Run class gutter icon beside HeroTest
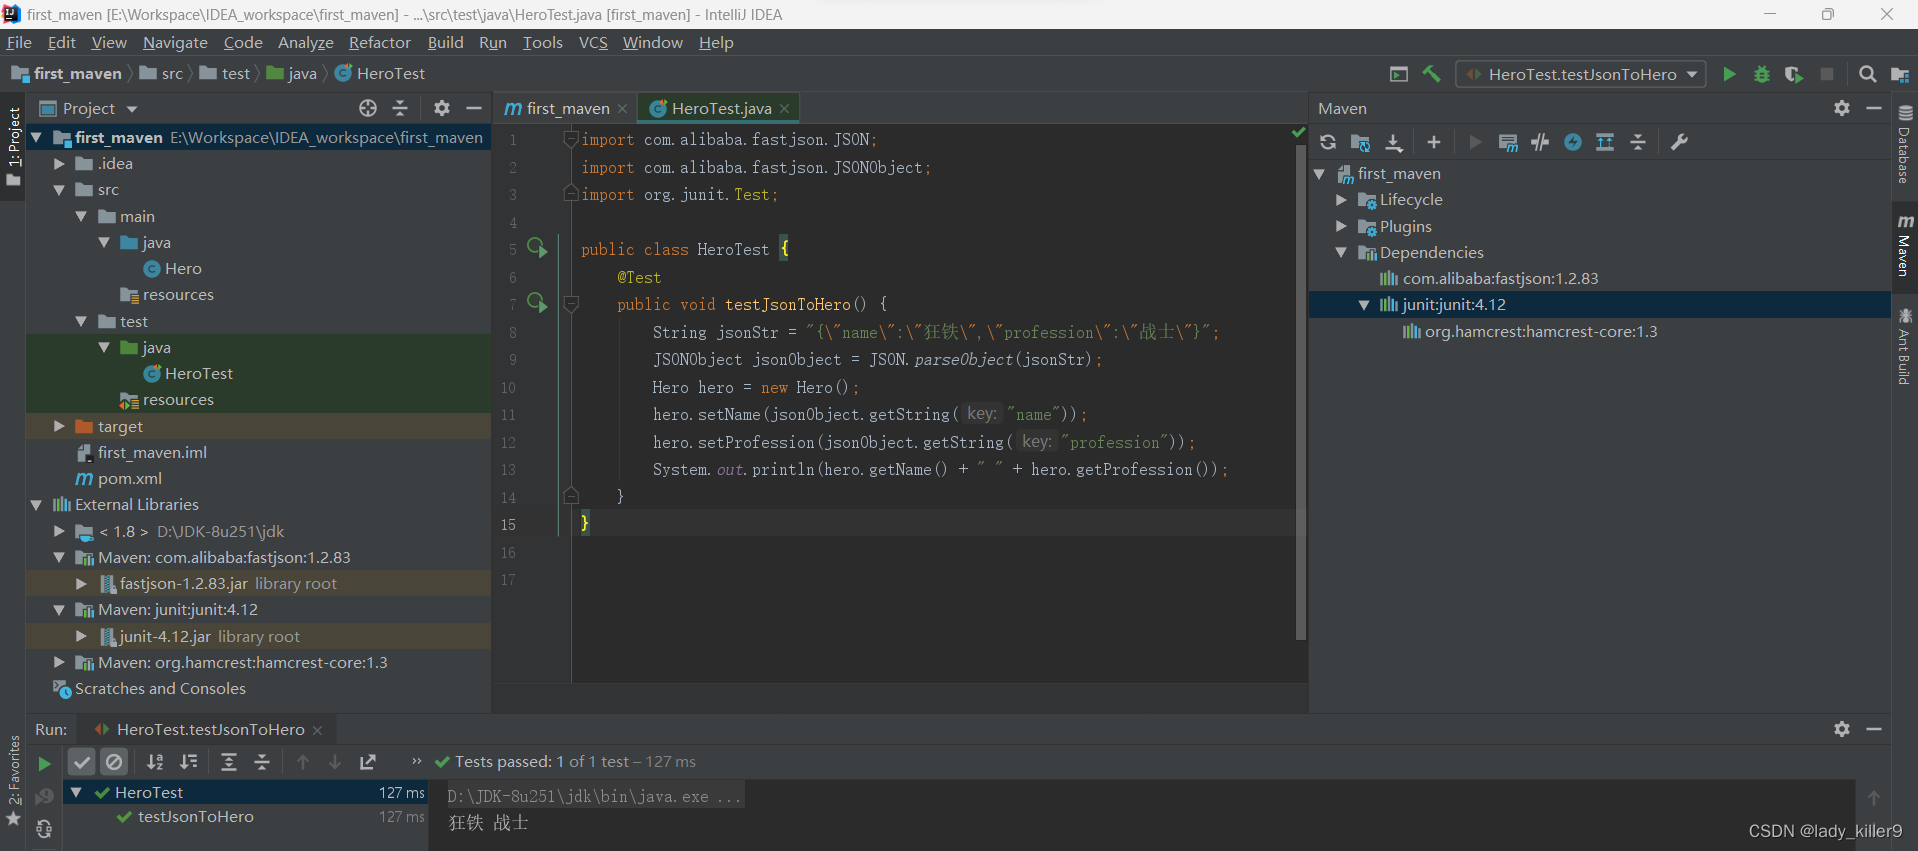Image resolution: width=1918 pixels, height=851 pixels. [538, 248]
